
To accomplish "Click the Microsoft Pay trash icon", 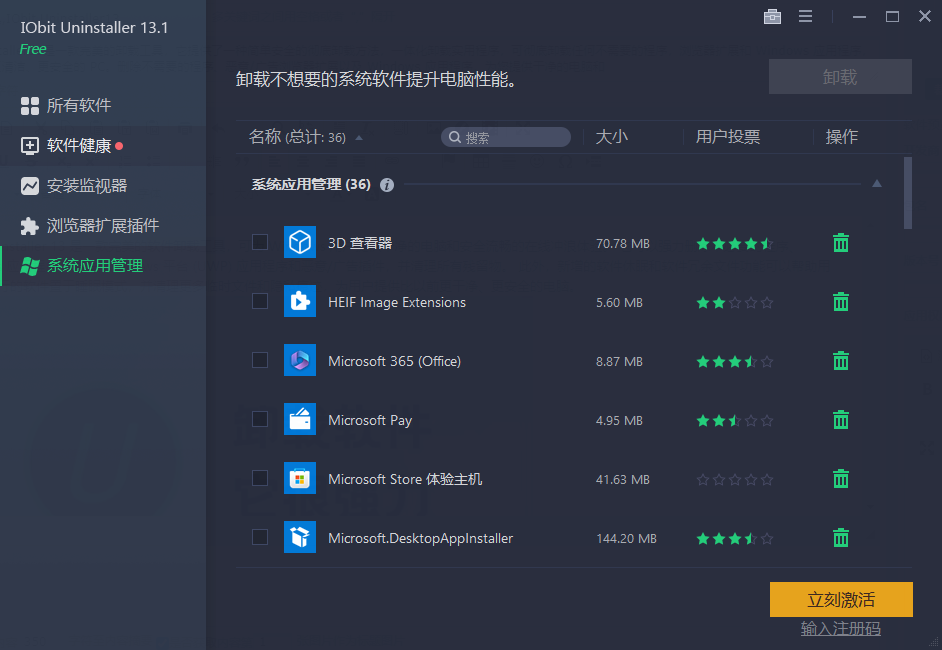I will 840,419.
